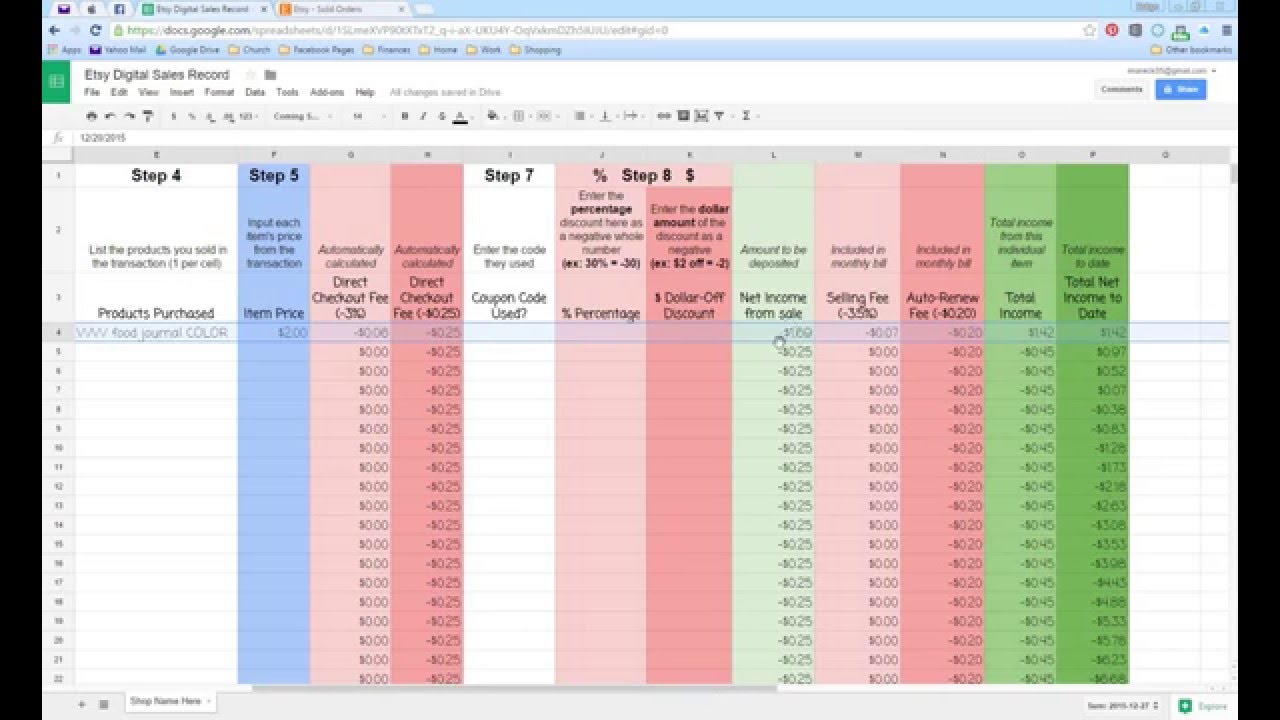Screen dimensions: 1280x720
Task: Click the move-to-folder icon beside the title
Action: click(270, 75)
